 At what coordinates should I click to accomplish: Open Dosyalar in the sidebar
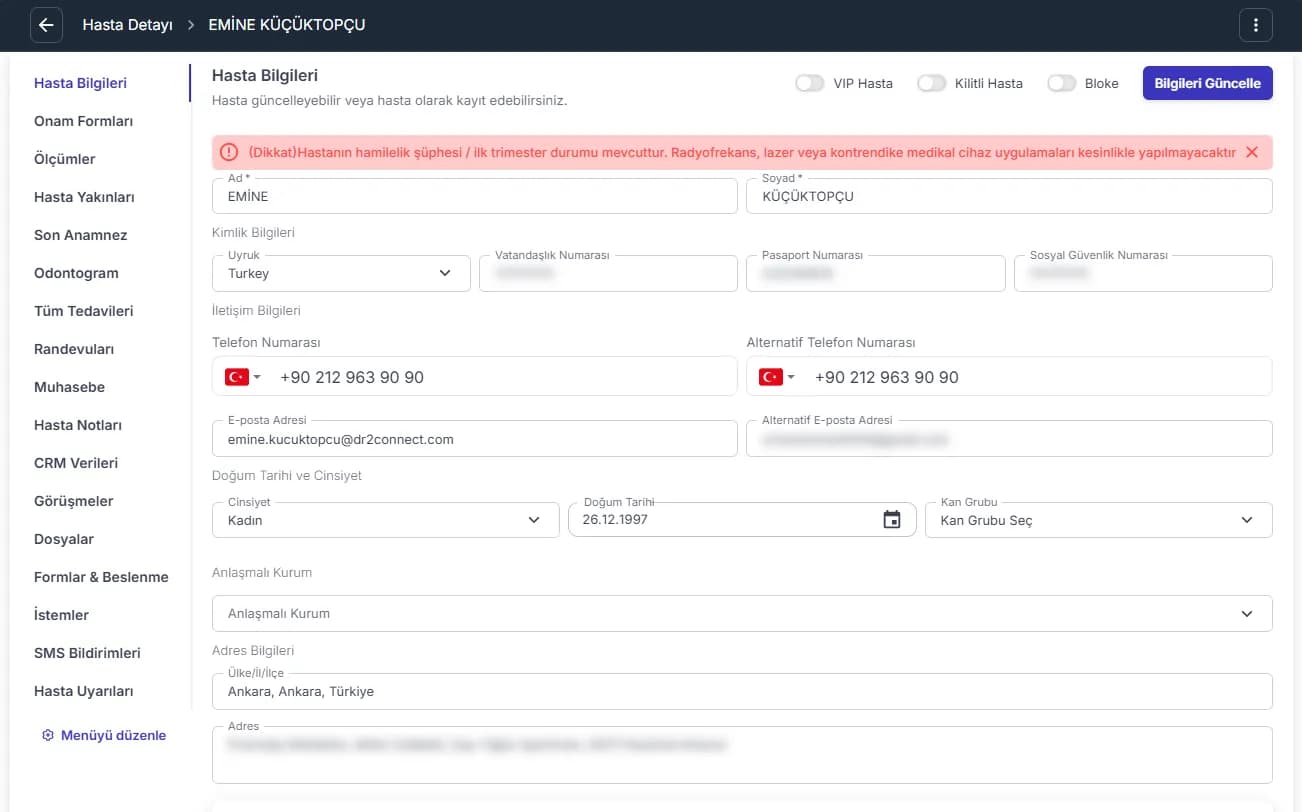(x=64, y=539)
